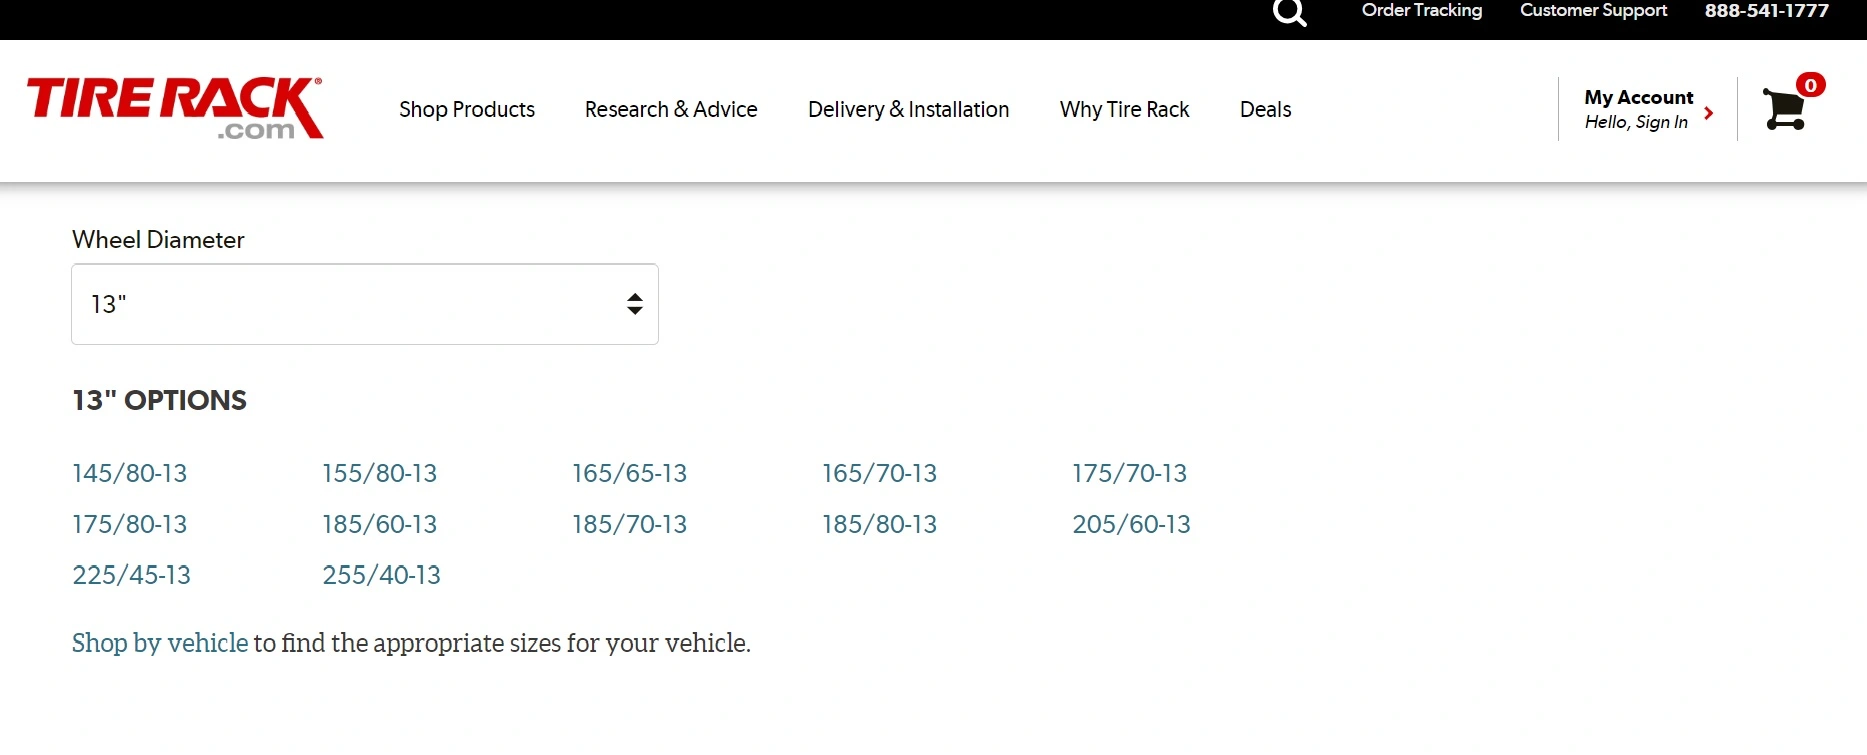Open Delivery & Installation menu
The image size is (1867, 755).
[908, 109]
